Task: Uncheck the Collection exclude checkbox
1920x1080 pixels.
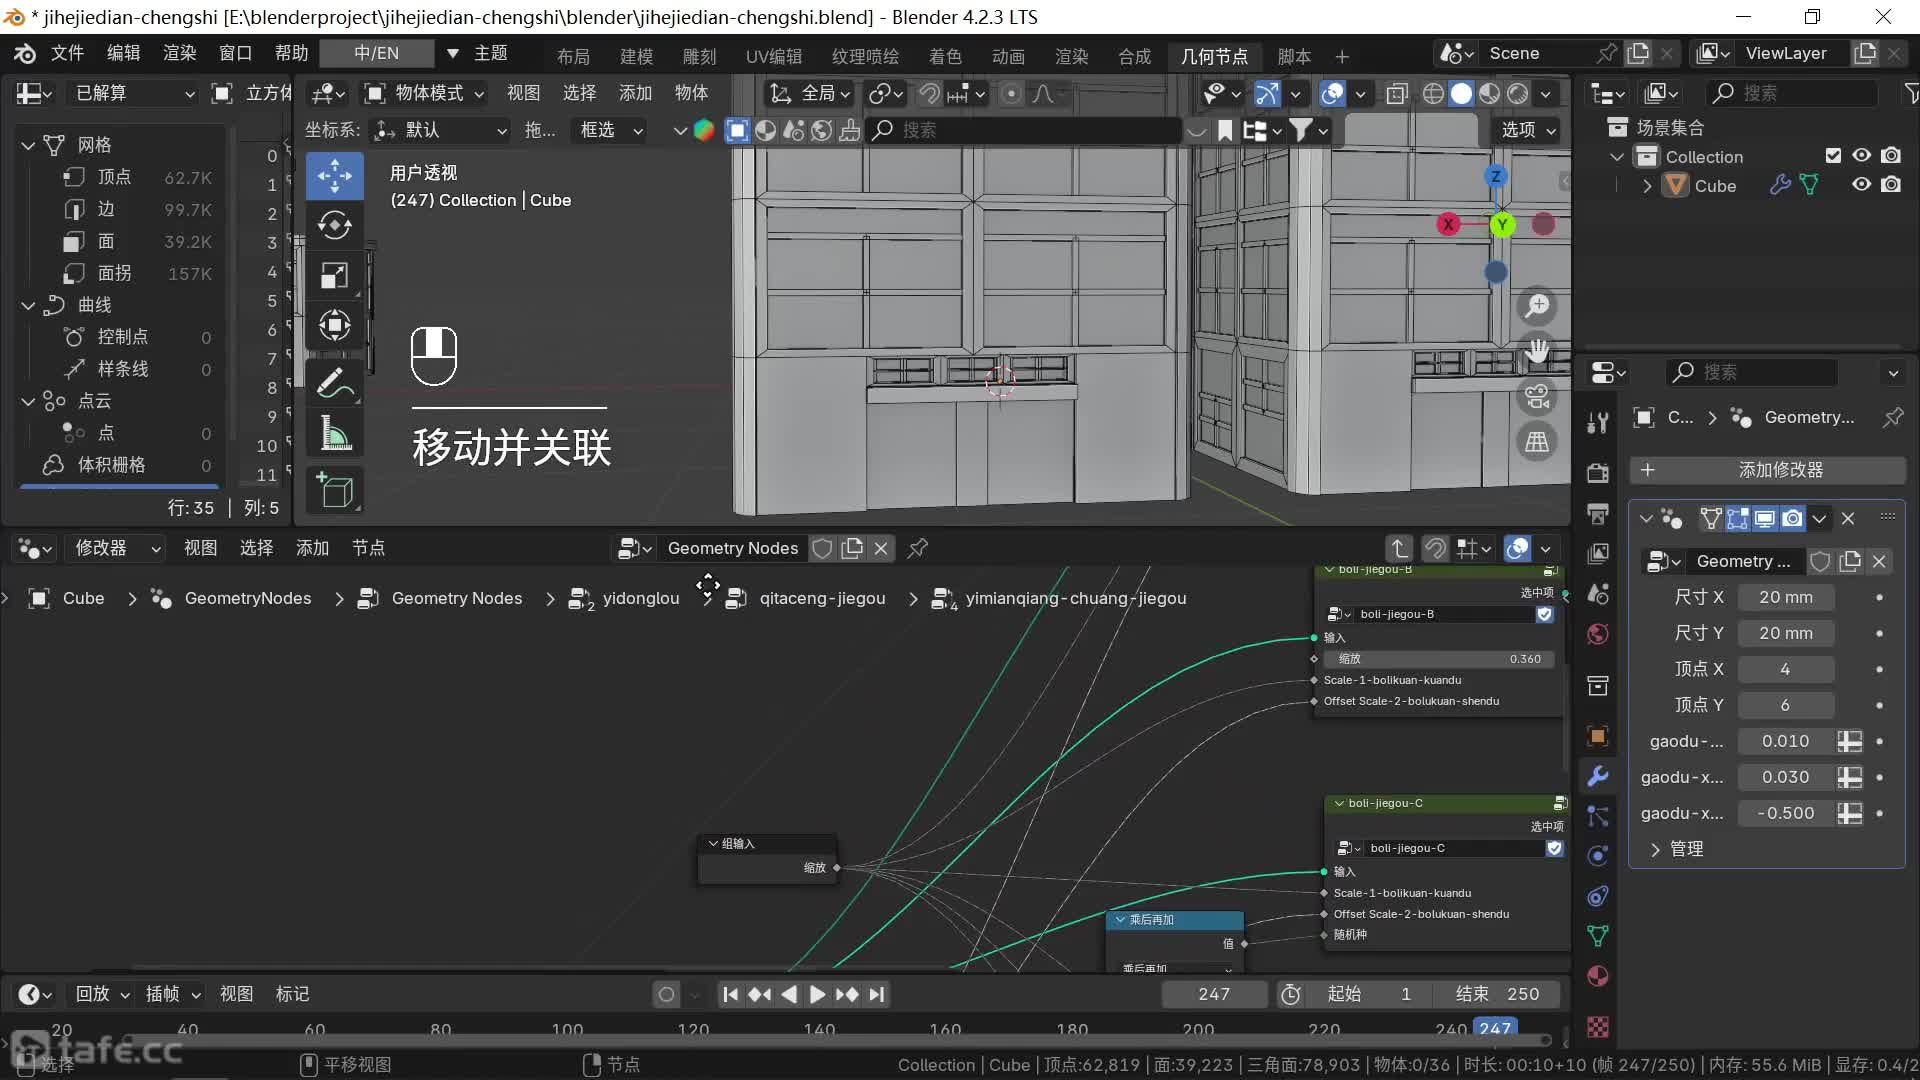Action: pos(1833,156)
